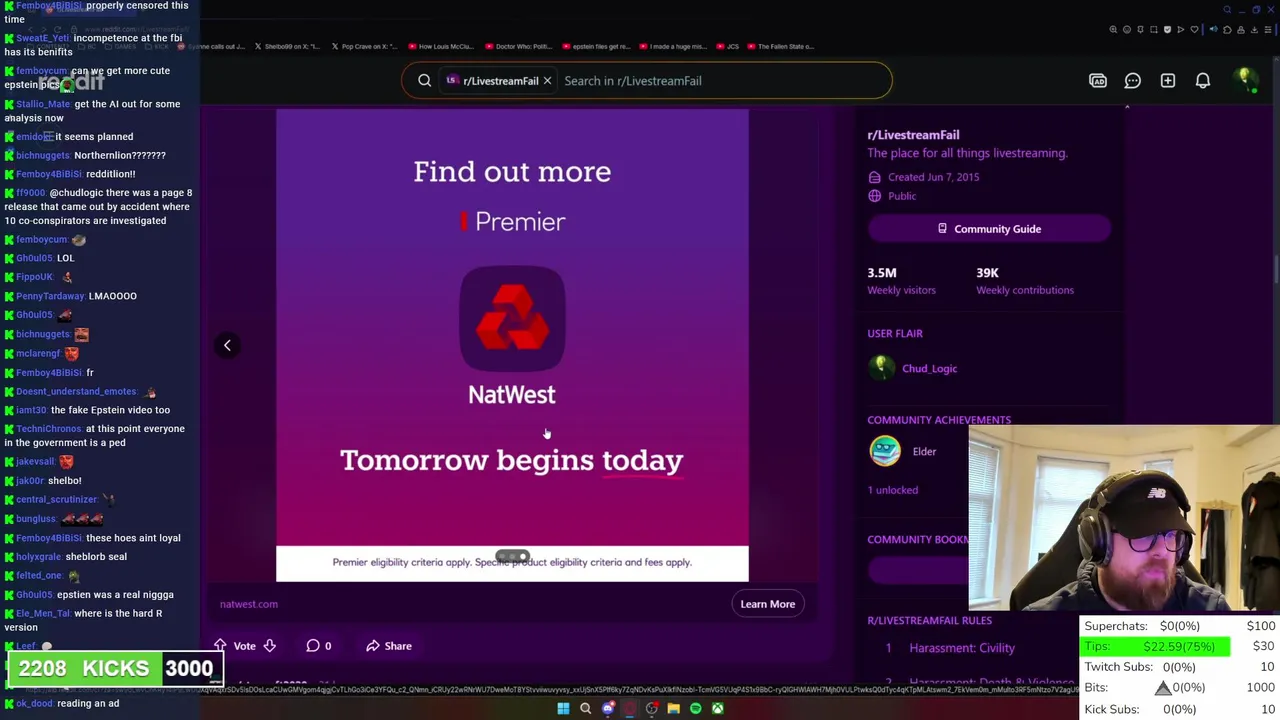1280x720 pixels.
Task: Click the Chud_Logic user flair
Action: click(929, 369)
